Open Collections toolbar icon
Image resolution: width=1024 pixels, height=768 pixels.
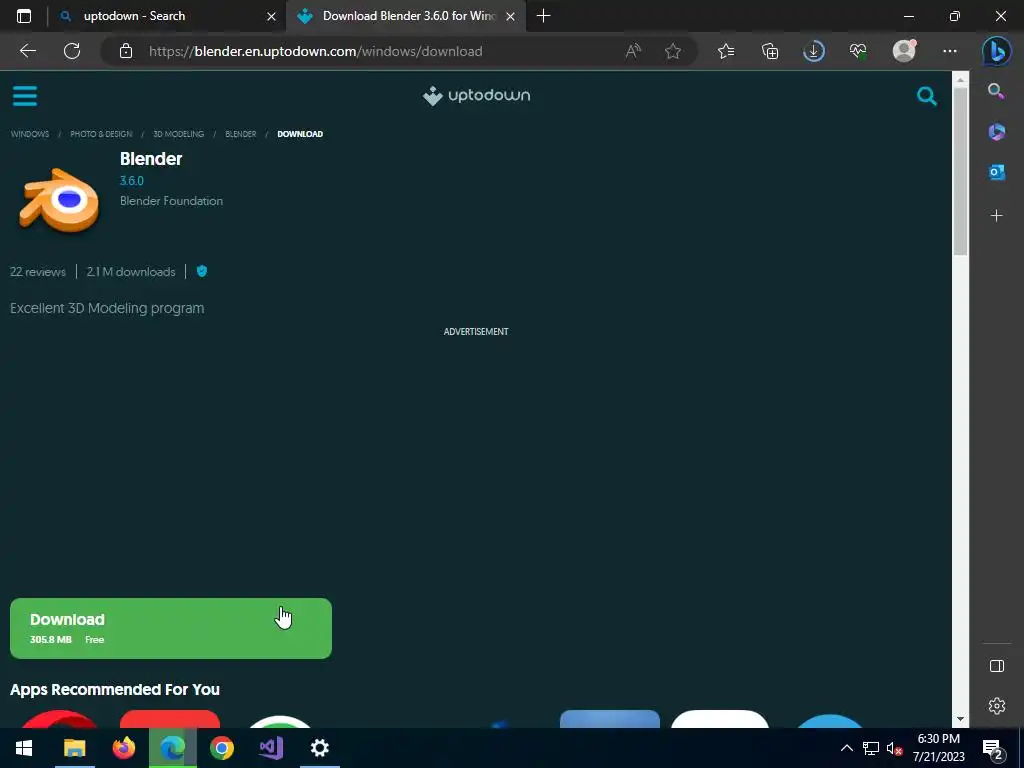[x=770, y=51]
